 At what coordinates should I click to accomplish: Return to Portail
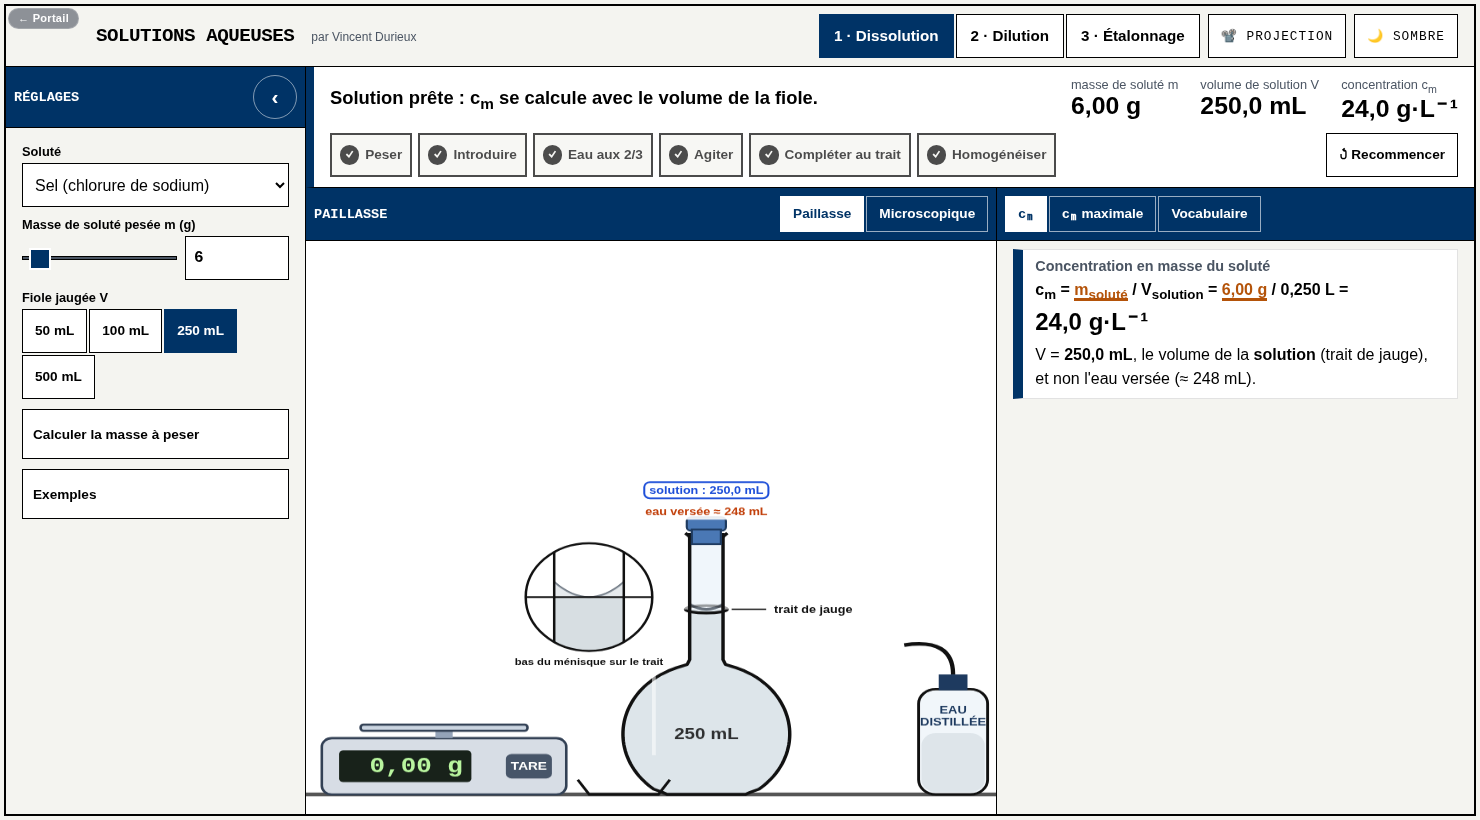[43, 19]
